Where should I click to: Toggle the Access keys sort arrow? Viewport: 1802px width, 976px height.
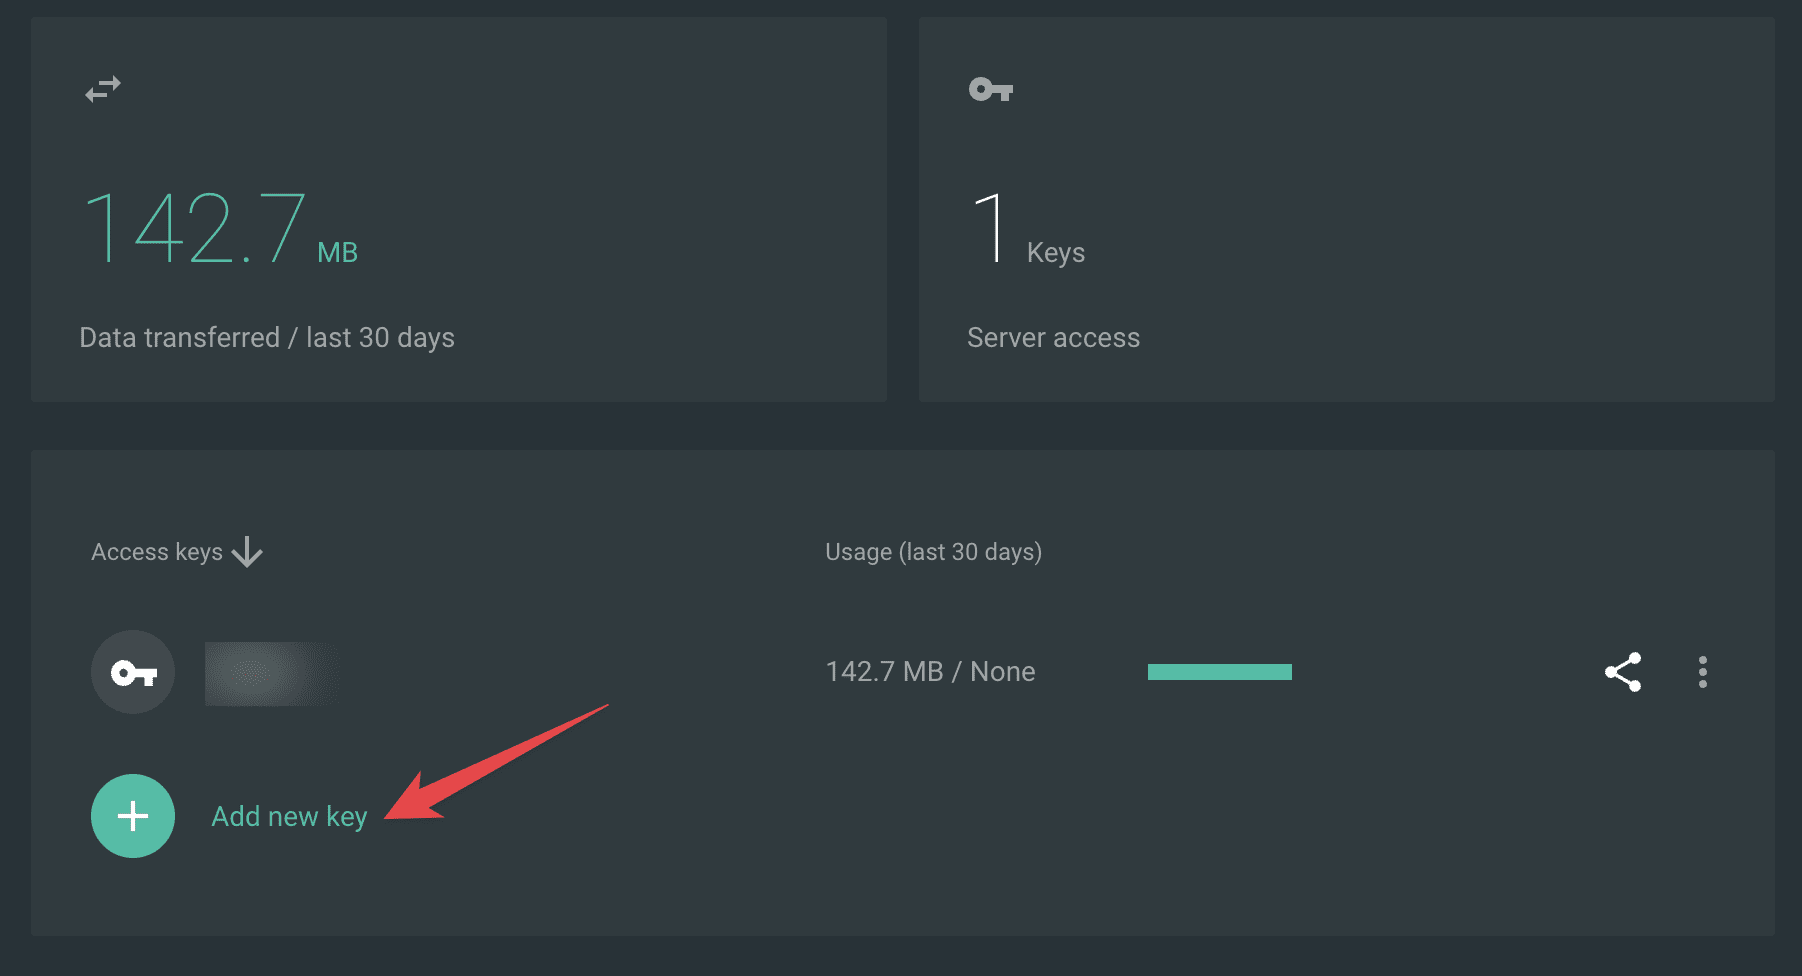coord(247,552)
